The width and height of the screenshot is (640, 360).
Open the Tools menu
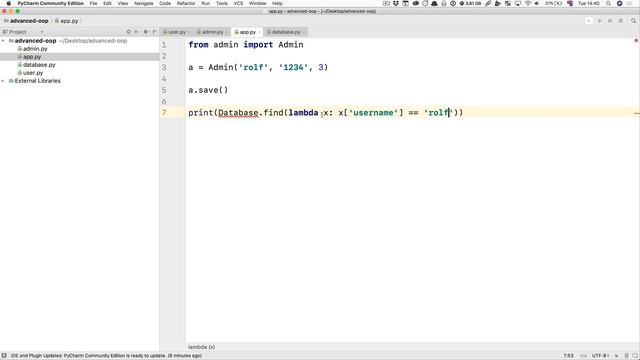(x=222, y=3)
